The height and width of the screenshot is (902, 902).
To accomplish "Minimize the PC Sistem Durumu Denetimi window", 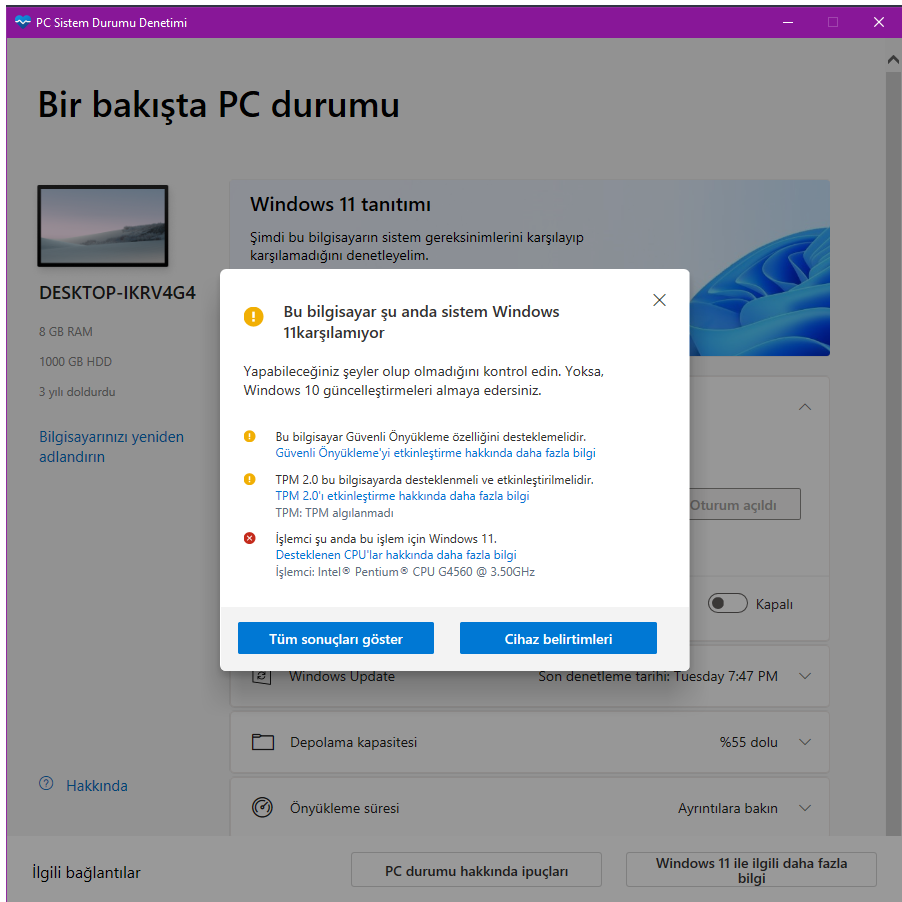I will (788, 22).
